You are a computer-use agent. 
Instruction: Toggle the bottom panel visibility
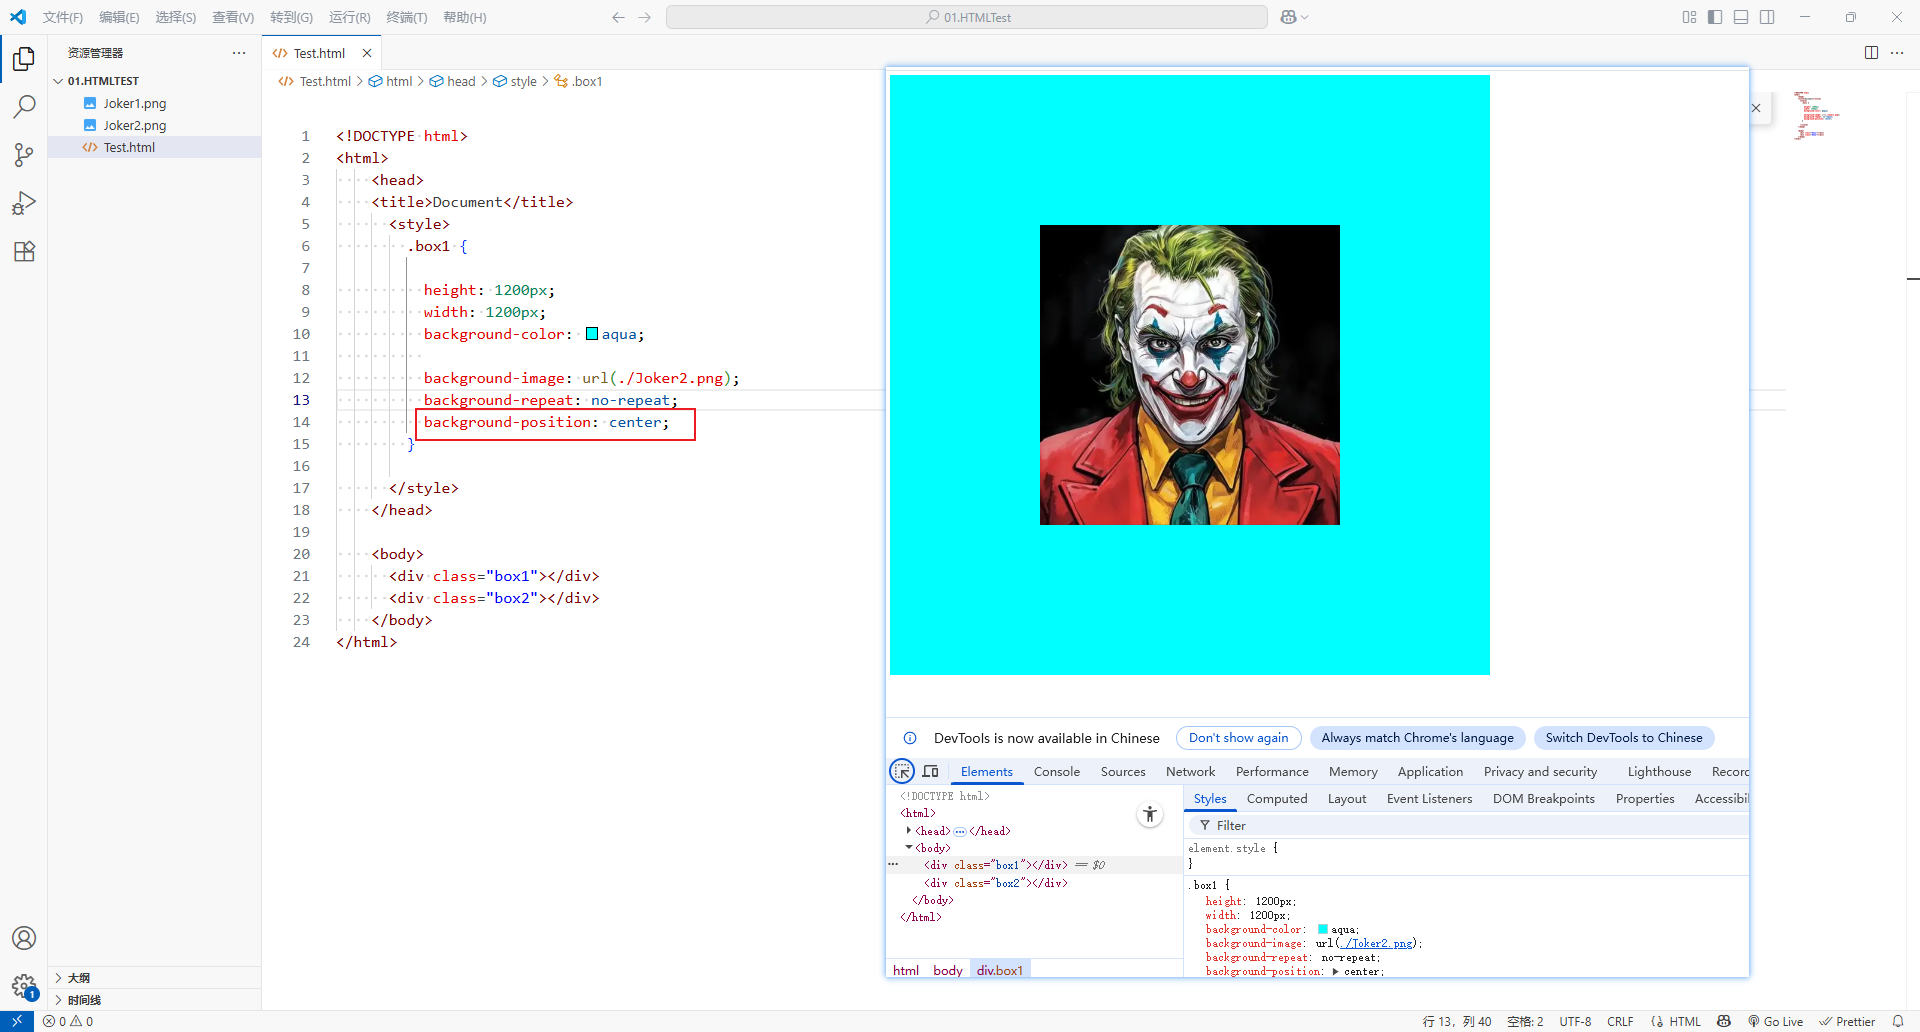coord(1741,17)
